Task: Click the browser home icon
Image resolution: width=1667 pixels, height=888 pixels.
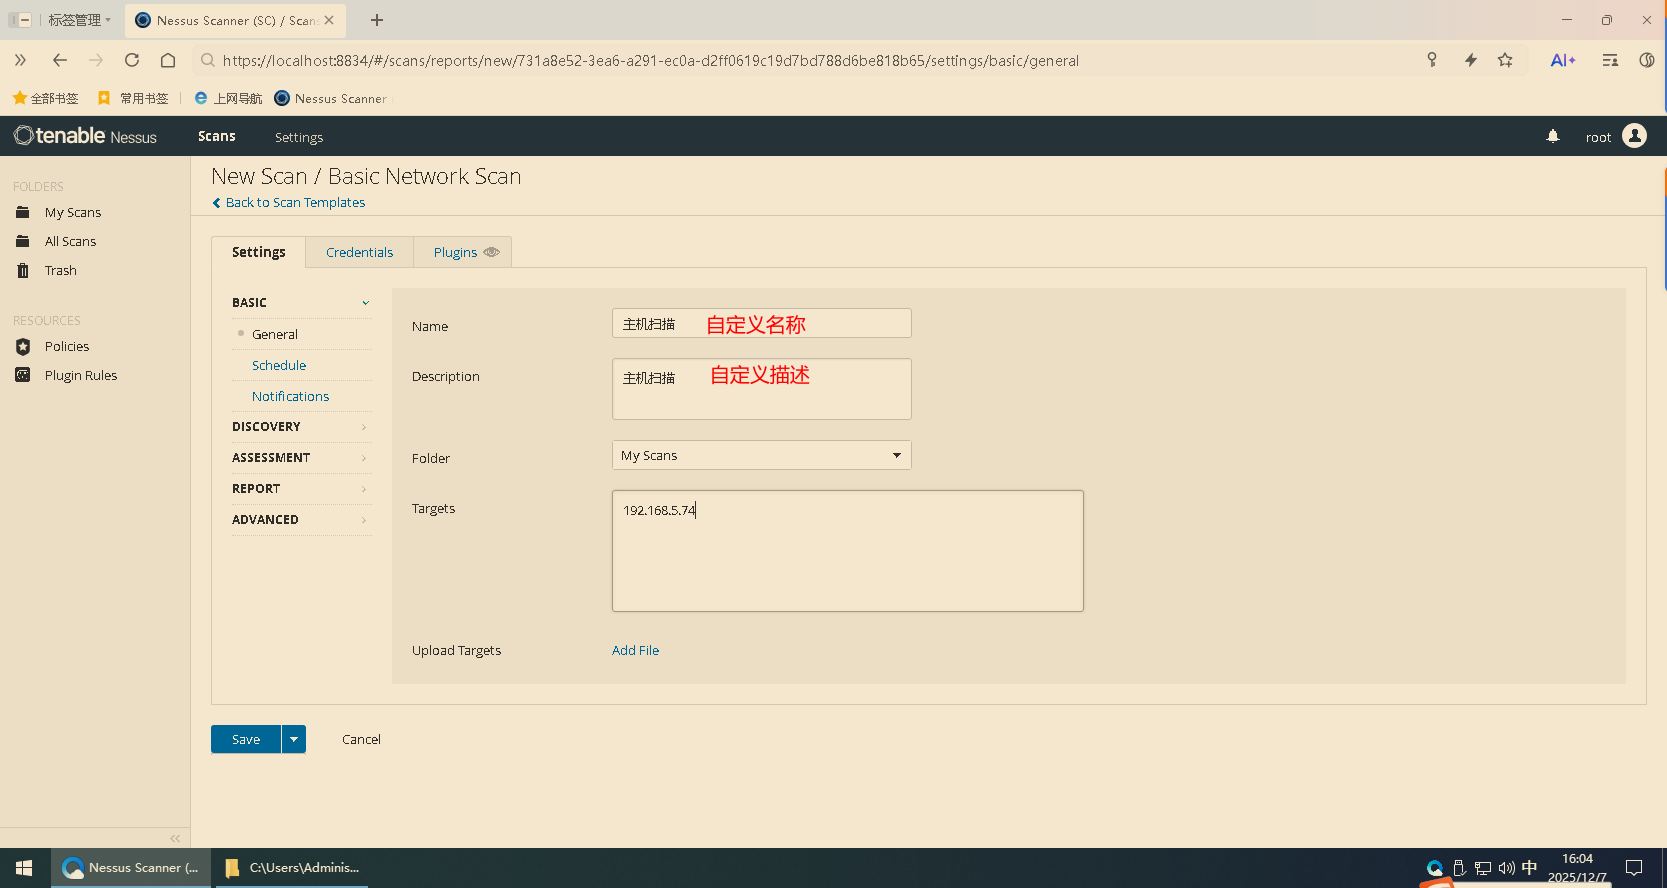Action: point(168,60)
